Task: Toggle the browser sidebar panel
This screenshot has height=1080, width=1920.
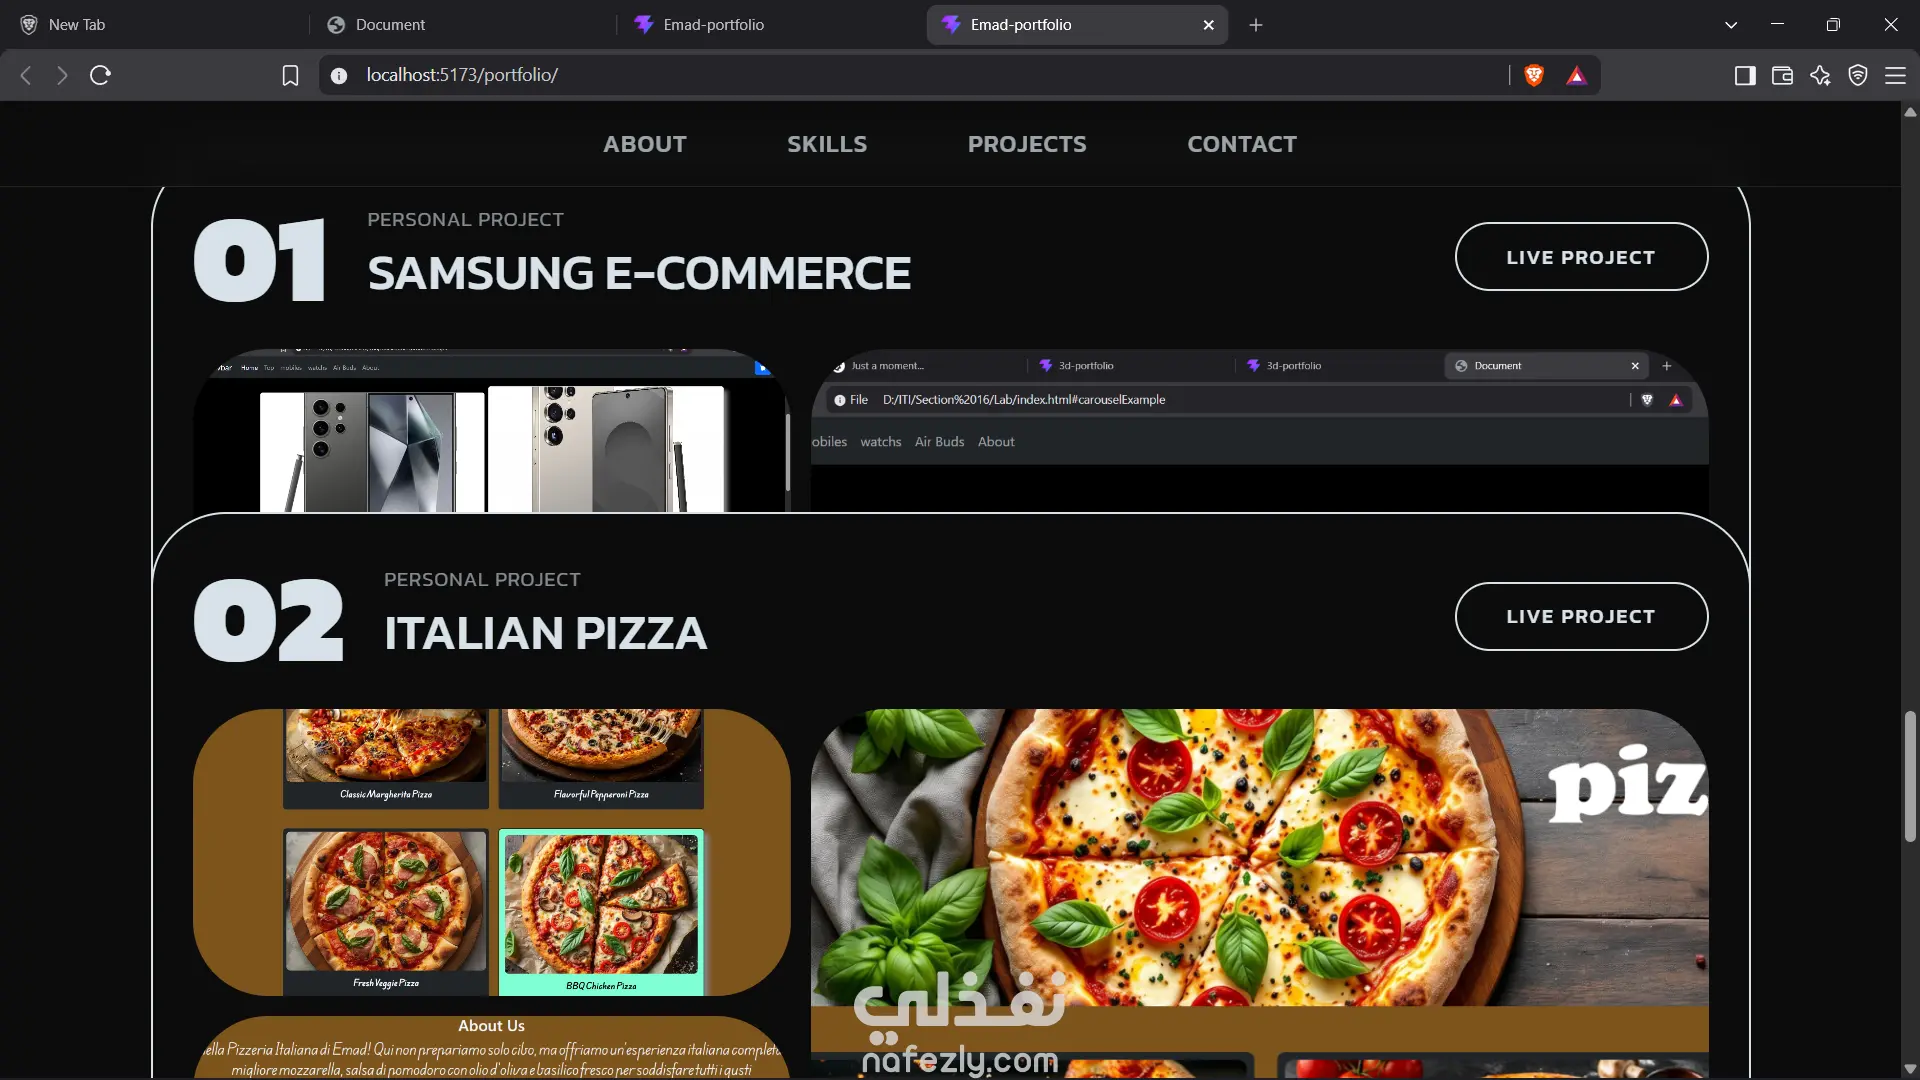Action: click(x=1745, y=75)
